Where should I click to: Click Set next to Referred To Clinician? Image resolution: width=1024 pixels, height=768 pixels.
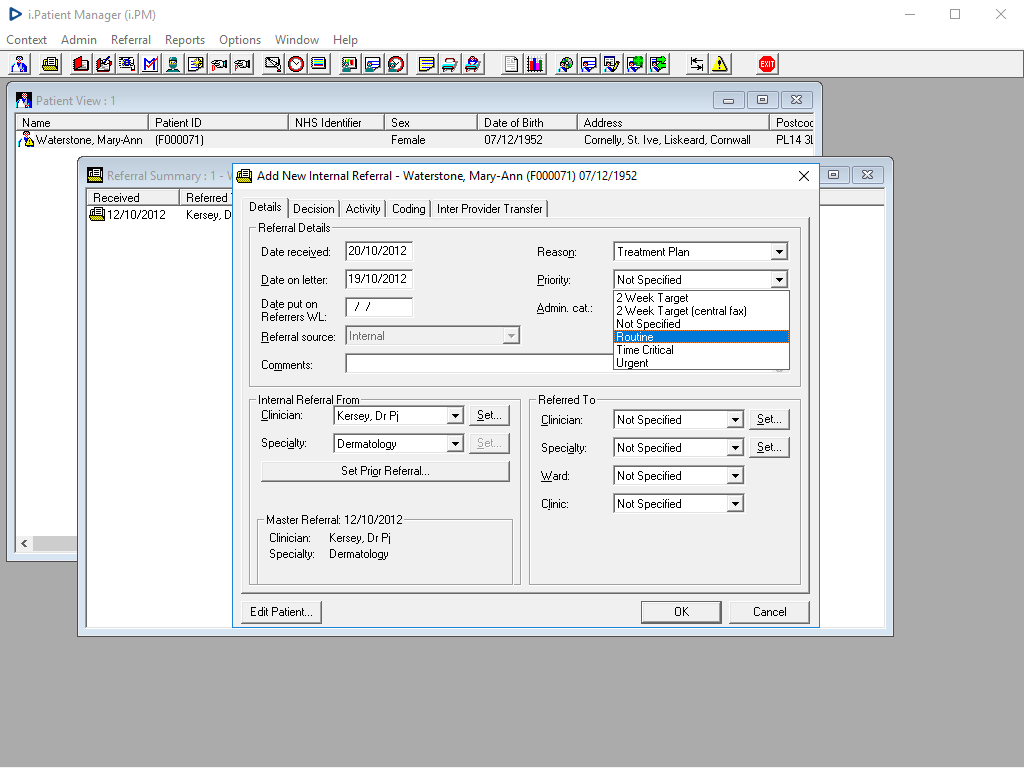769,419
